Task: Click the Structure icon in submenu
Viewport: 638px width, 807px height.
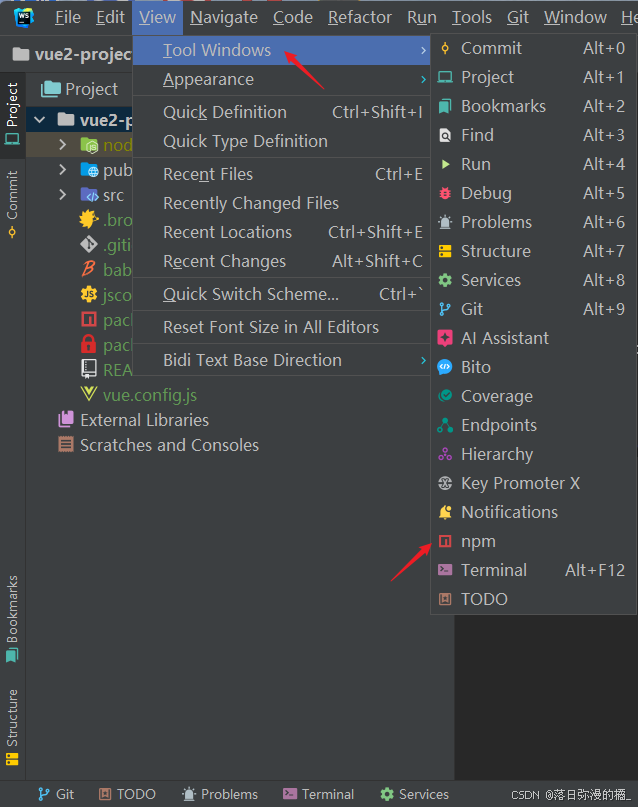Action: 445,251
